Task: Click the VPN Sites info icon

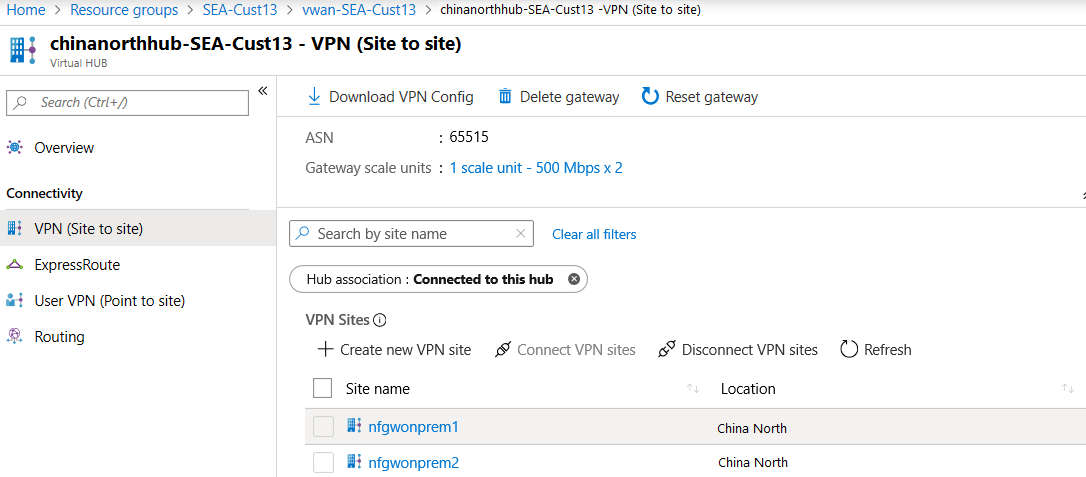Action: coord(380,321)
